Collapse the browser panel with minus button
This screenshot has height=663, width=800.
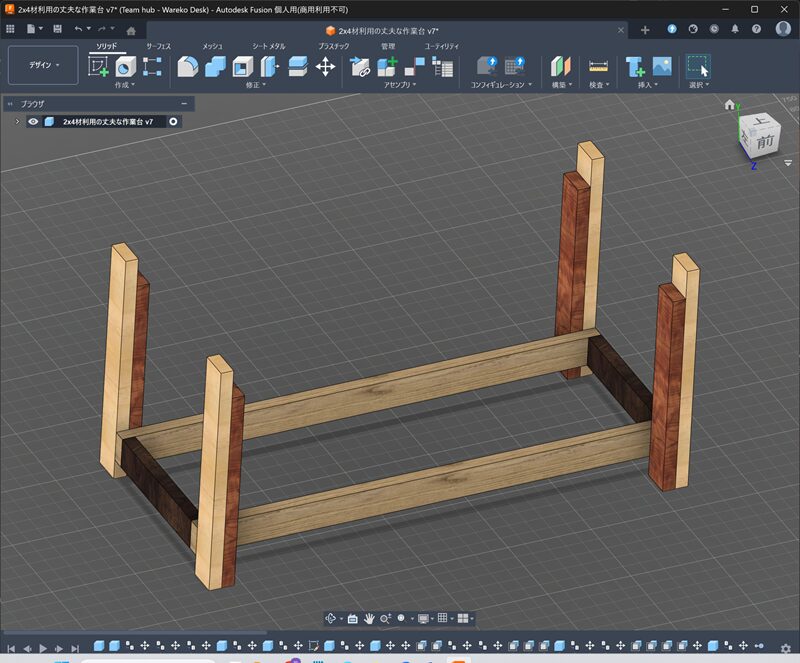pyautogui.click(x=184, y=104)
